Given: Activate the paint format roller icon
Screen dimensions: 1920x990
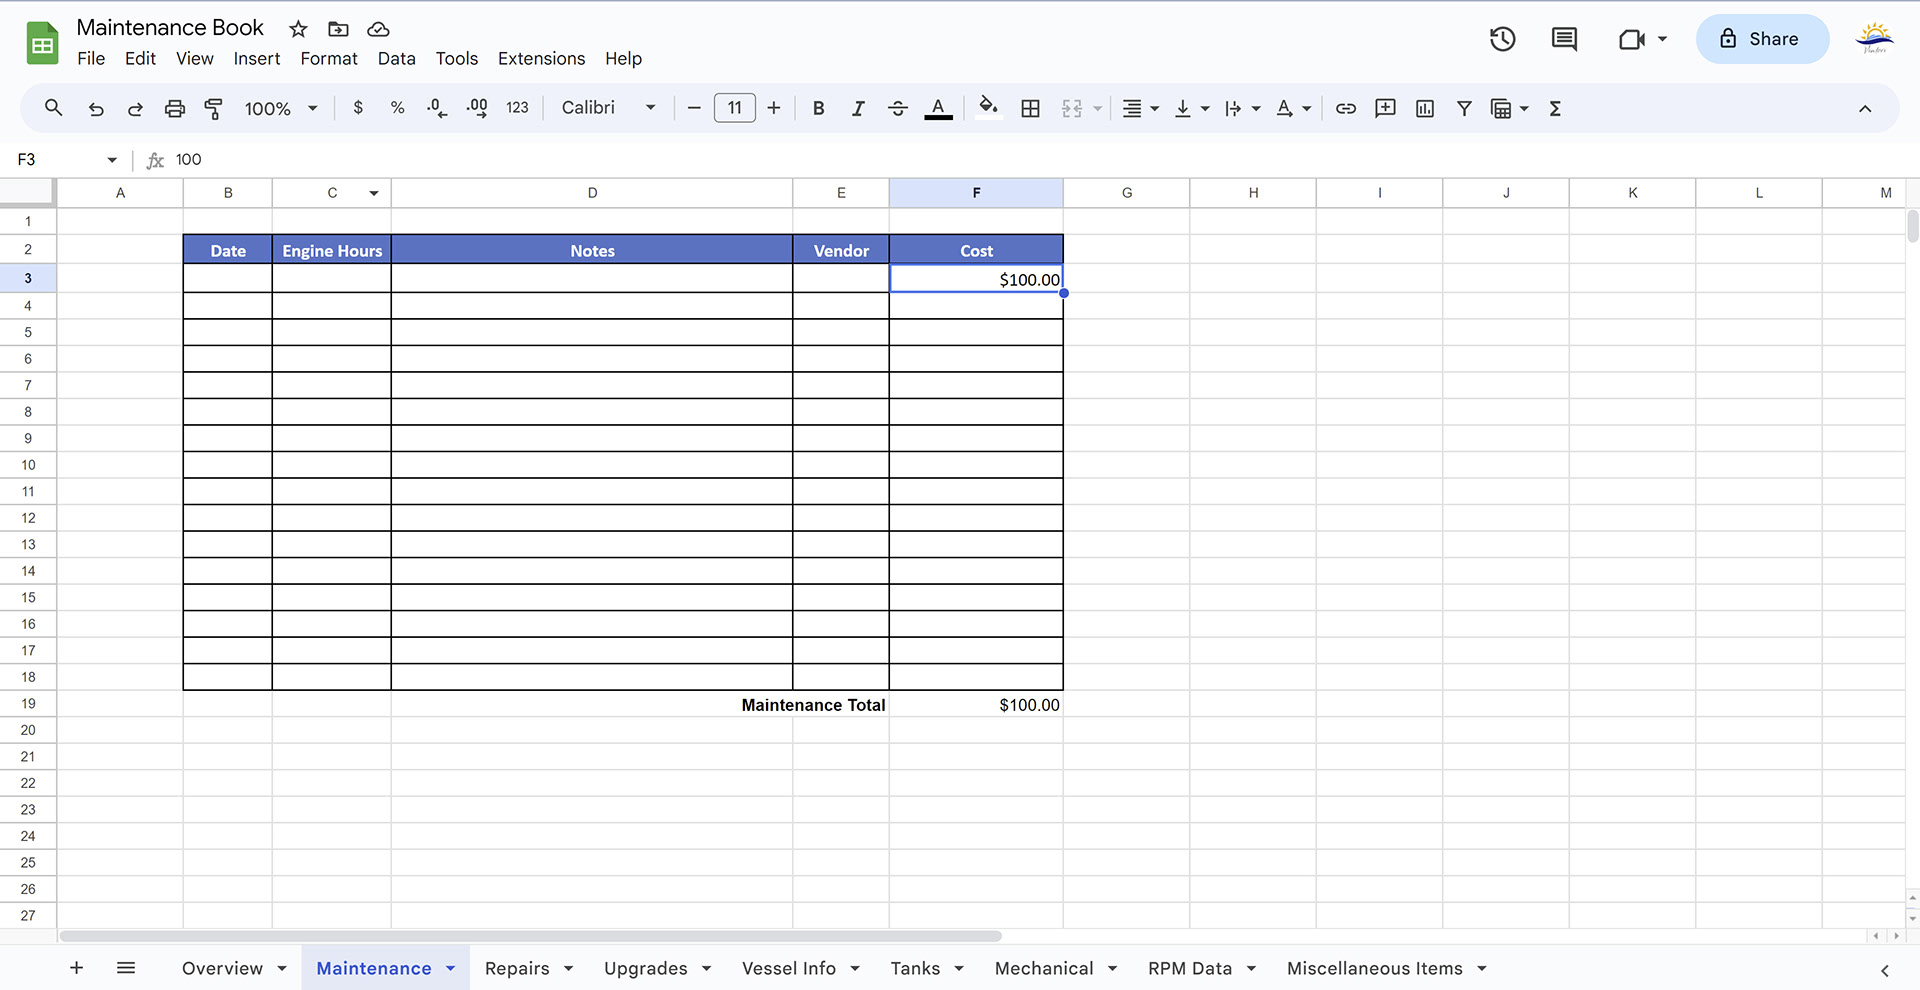Looking at the screenshot, I should 213,108.
